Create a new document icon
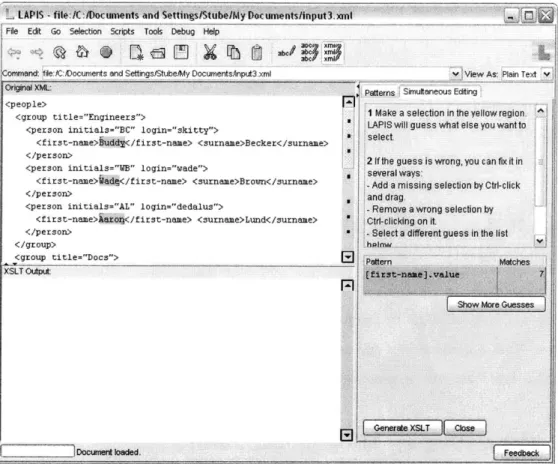Viewport: 558px width, 464px height. (x=136, y=52)
